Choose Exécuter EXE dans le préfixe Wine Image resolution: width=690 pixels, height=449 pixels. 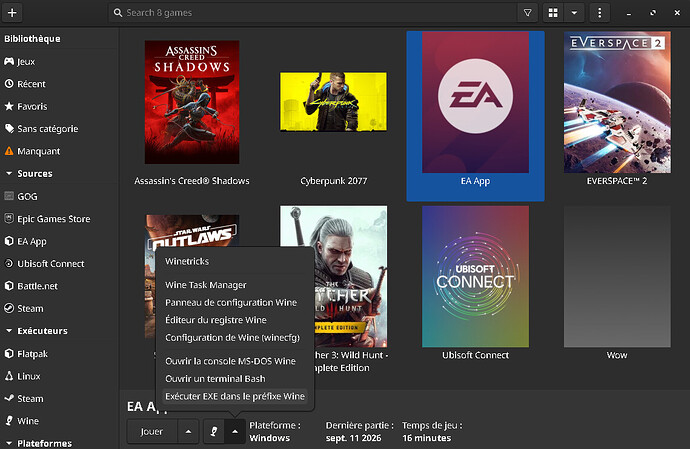(235, 397)
